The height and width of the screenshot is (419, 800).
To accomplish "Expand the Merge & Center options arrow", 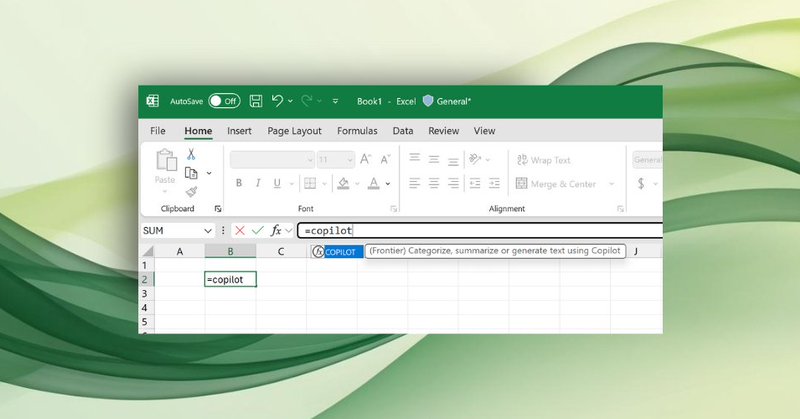I will click(x=612, y=184).
